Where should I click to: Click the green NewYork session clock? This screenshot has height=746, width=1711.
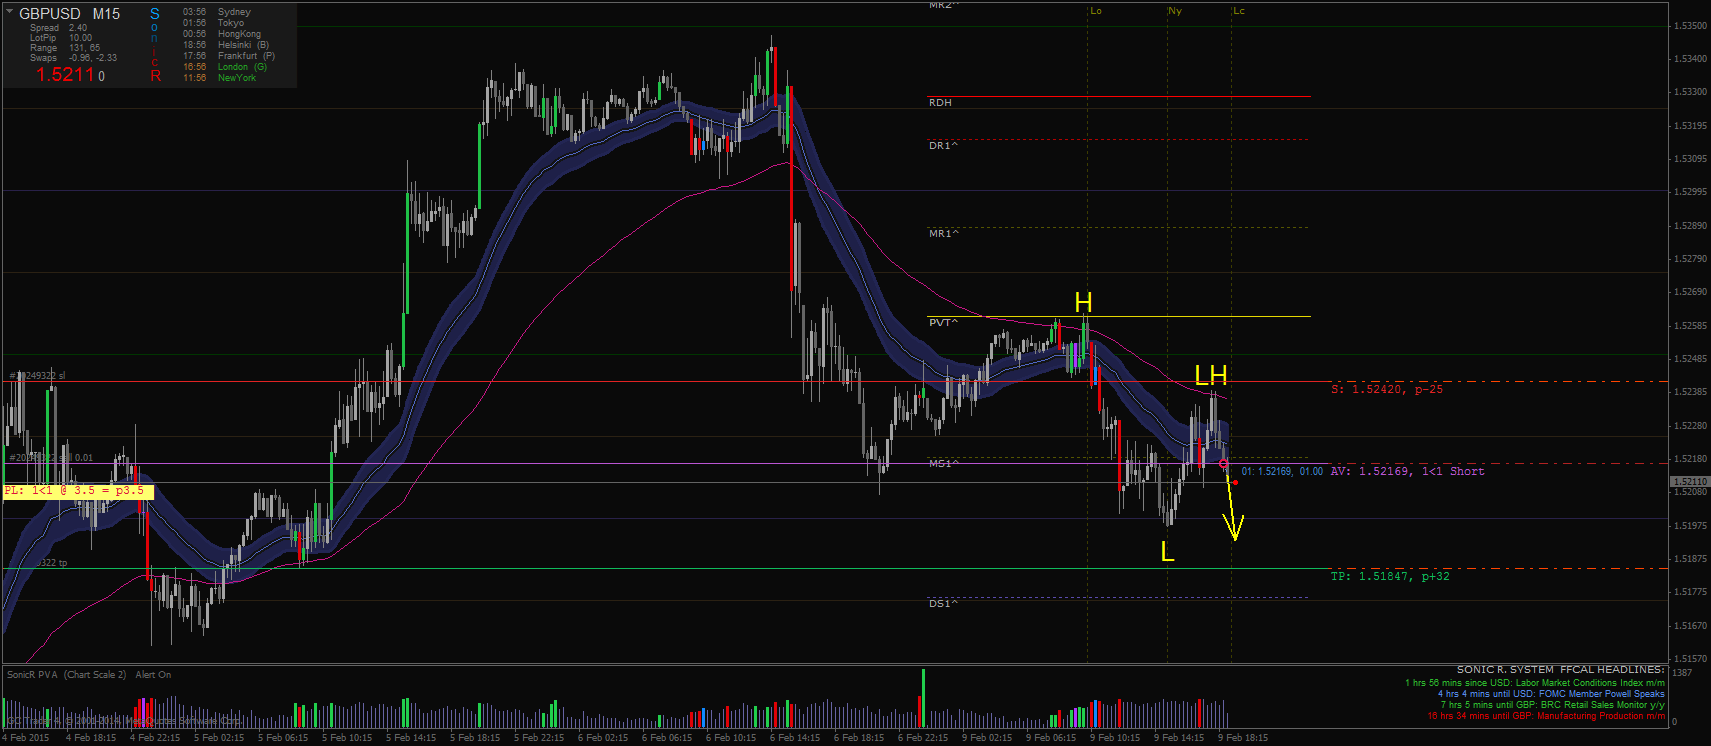pyautogui.click(x=219, y=78)
